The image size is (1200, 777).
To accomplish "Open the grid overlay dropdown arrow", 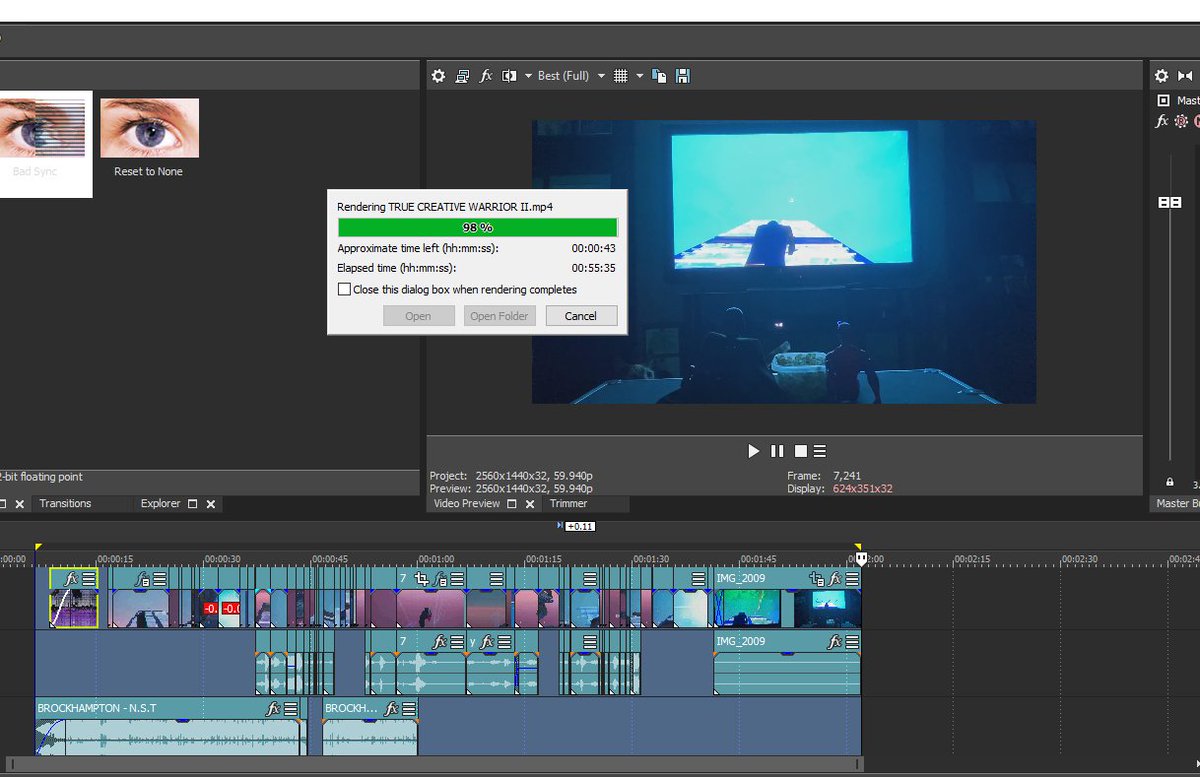I will pos(639,75).
